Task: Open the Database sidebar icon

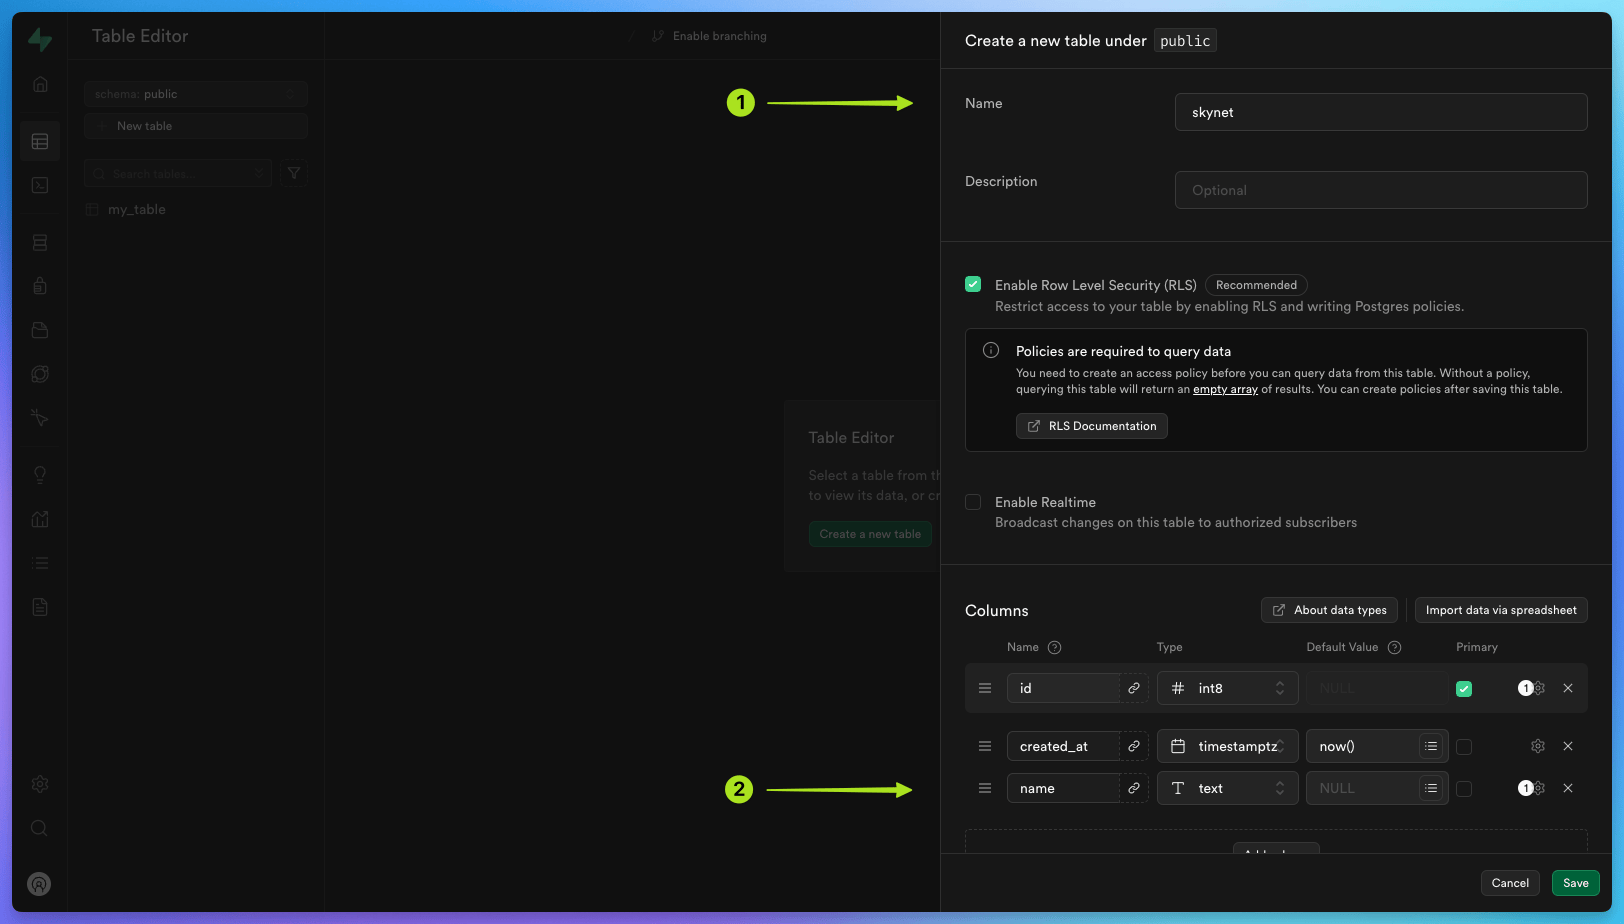Action: (x=40, y=242)
